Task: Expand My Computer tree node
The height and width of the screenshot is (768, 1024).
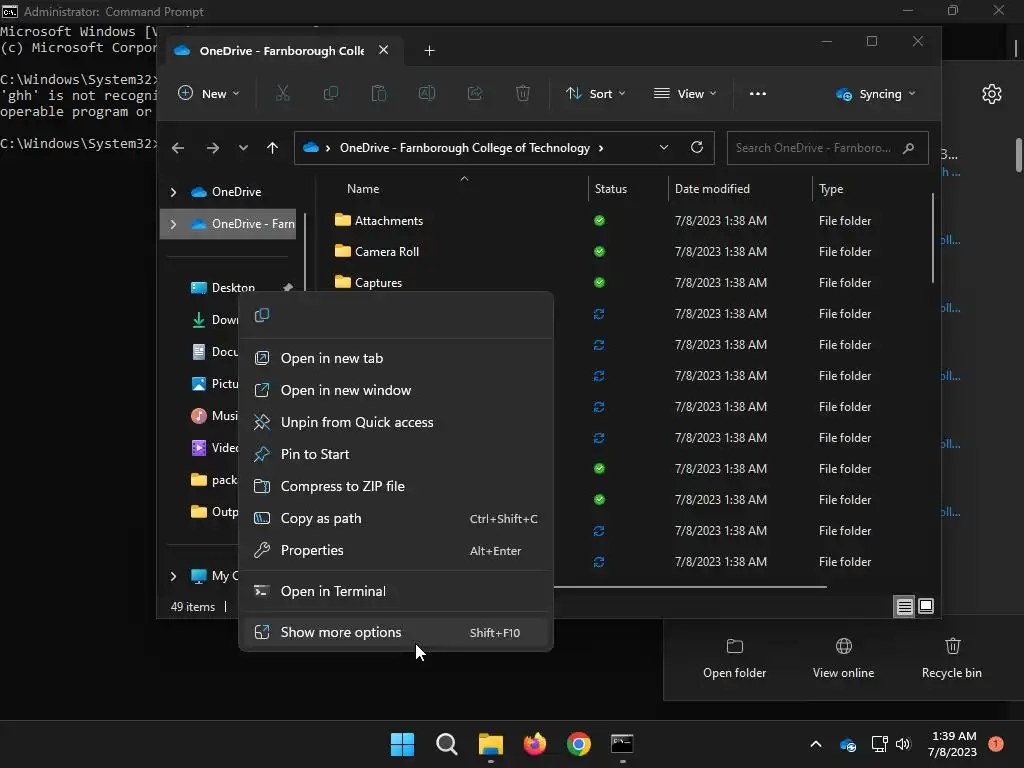Action: pos(173,576)
